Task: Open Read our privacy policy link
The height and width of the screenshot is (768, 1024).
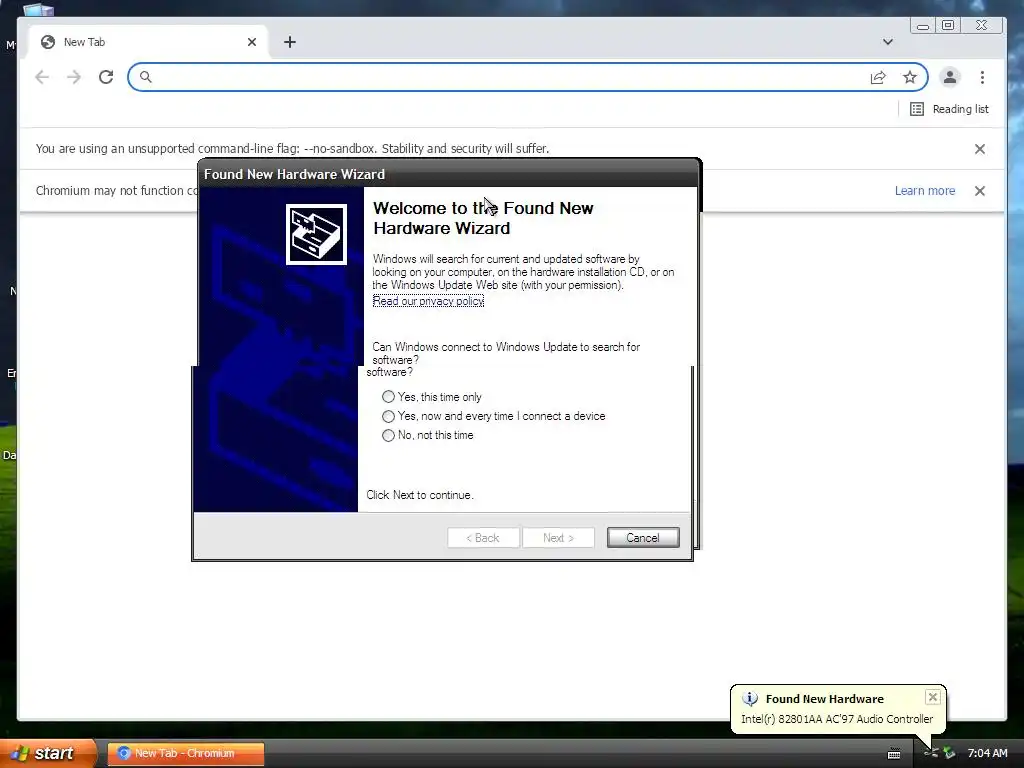Action: (428, 300)
